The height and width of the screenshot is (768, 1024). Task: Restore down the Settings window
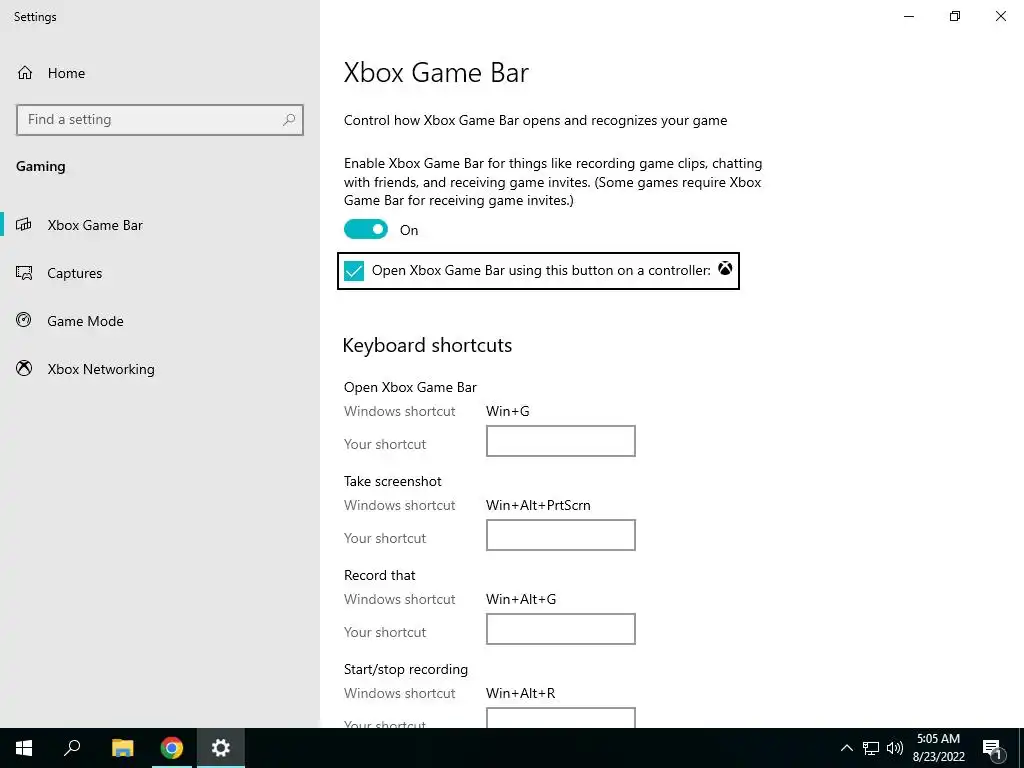(955, 16)
